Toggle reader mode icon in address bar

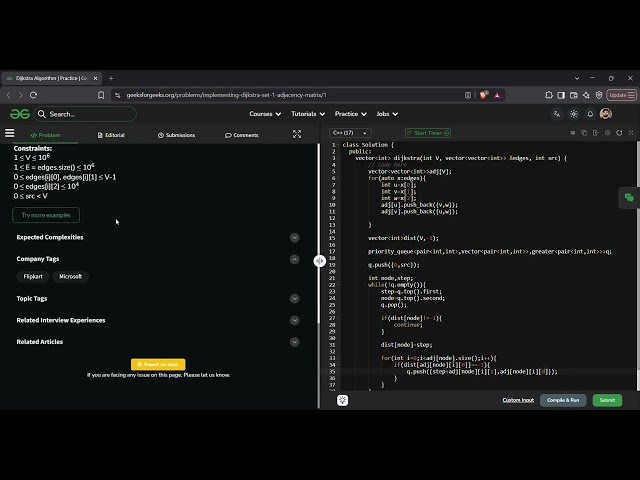(x=468, y=95)
